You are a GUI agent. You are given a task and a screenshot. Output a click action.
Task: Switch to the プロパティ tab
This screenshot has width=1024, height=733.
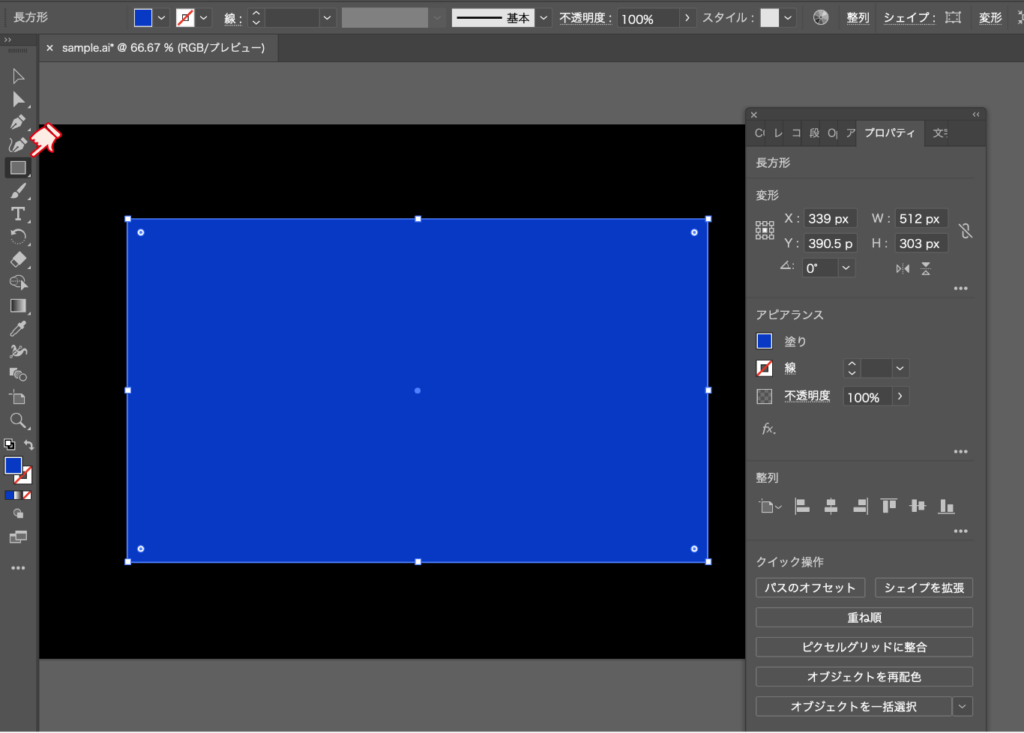889,133
